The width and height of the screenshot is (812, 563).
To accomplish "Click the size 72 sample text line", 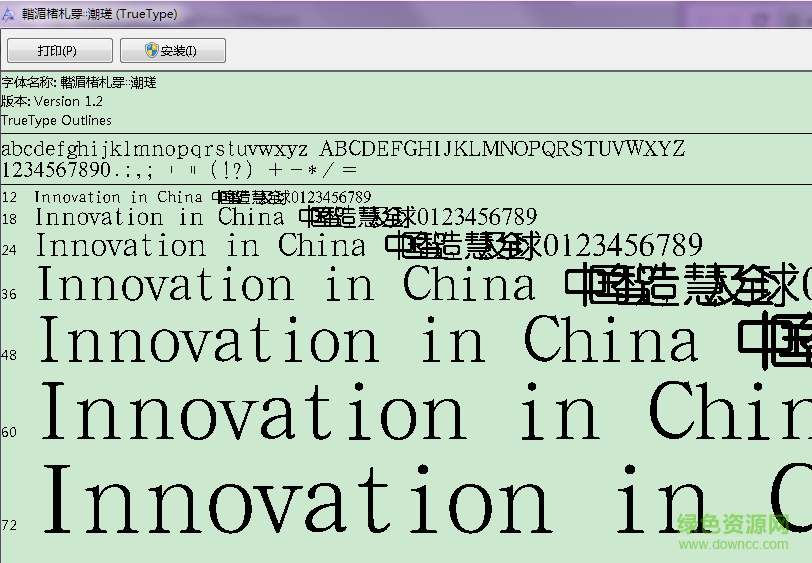I will pyautogui.click(x=427, y=498).
